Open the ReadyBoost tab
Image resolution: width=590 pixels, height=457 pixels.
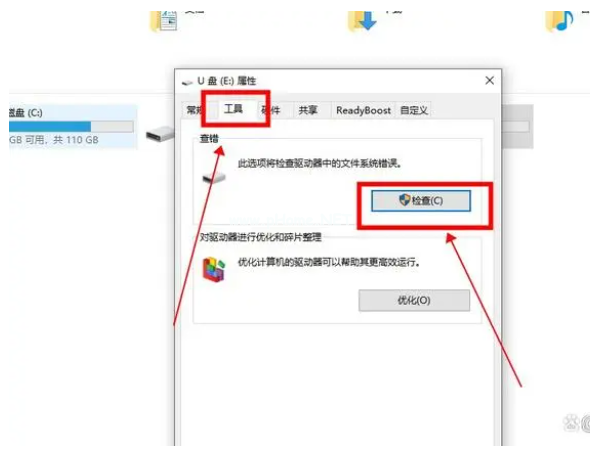(x=363, y=110)
